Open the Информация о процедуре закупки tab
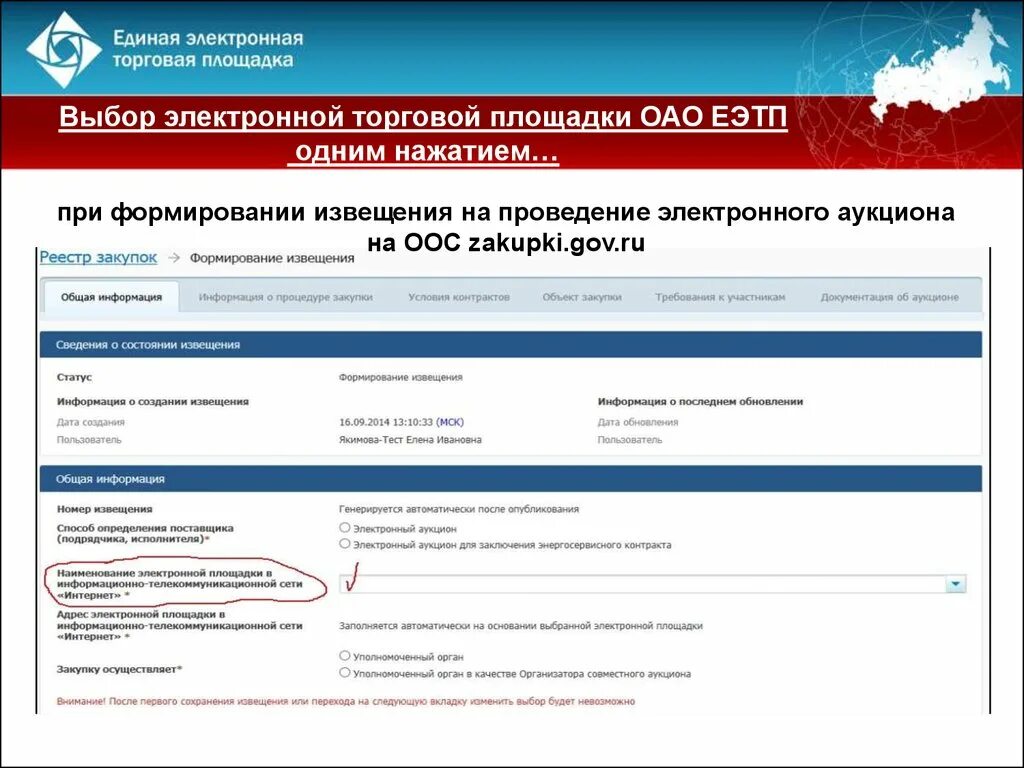1024x768 pixels. pyautogui.click(x=285, y=297)
